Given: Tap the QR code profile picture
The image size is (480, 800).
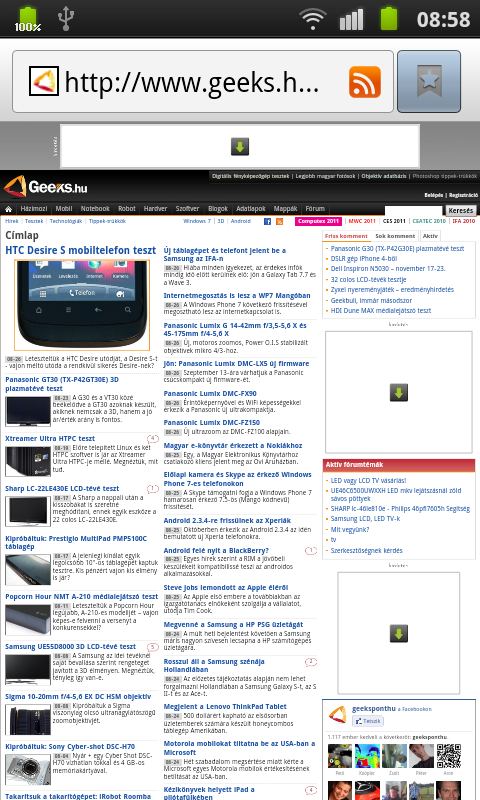Looking at the screenshot, I should point(449,756).
